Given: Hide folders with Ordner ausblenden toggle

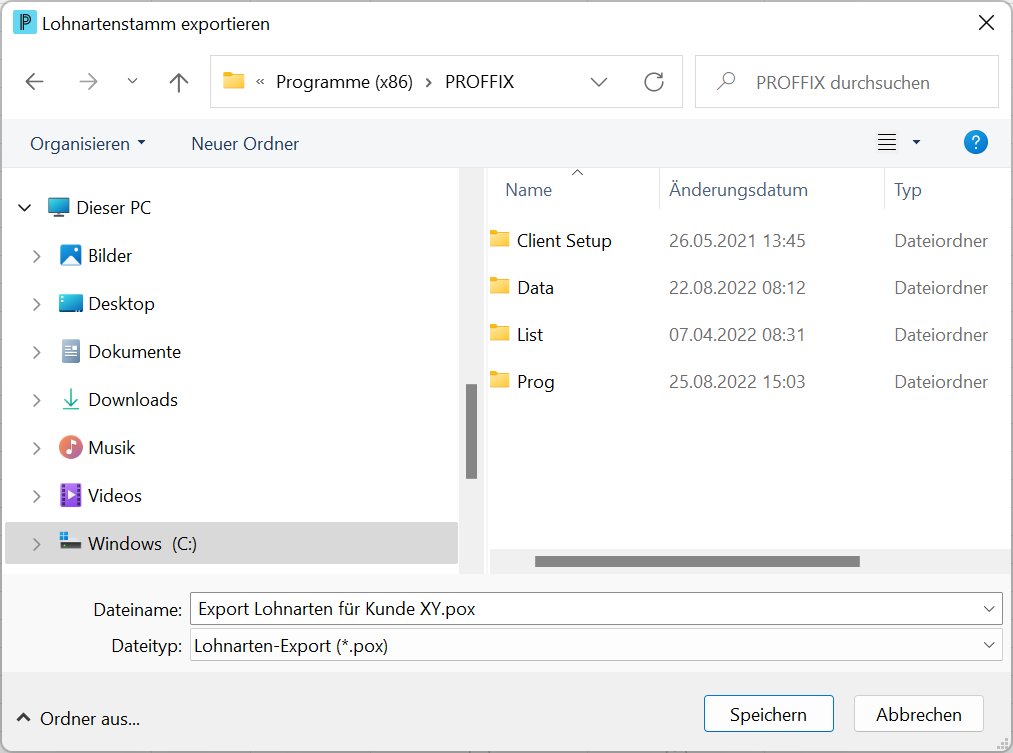Looking at the screenshot, I should point(78,719).
